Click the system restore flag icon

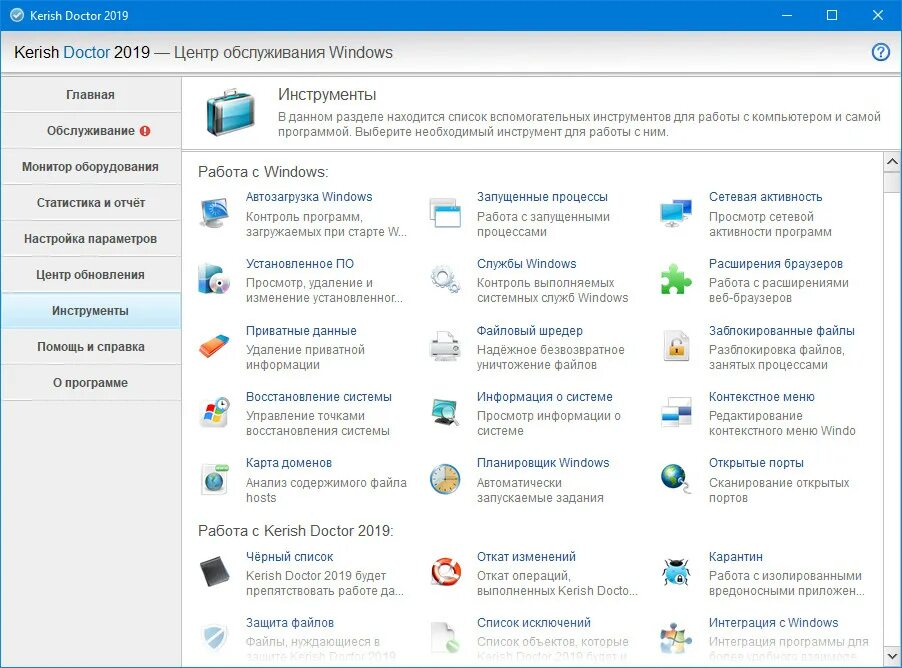pos(215,412)
